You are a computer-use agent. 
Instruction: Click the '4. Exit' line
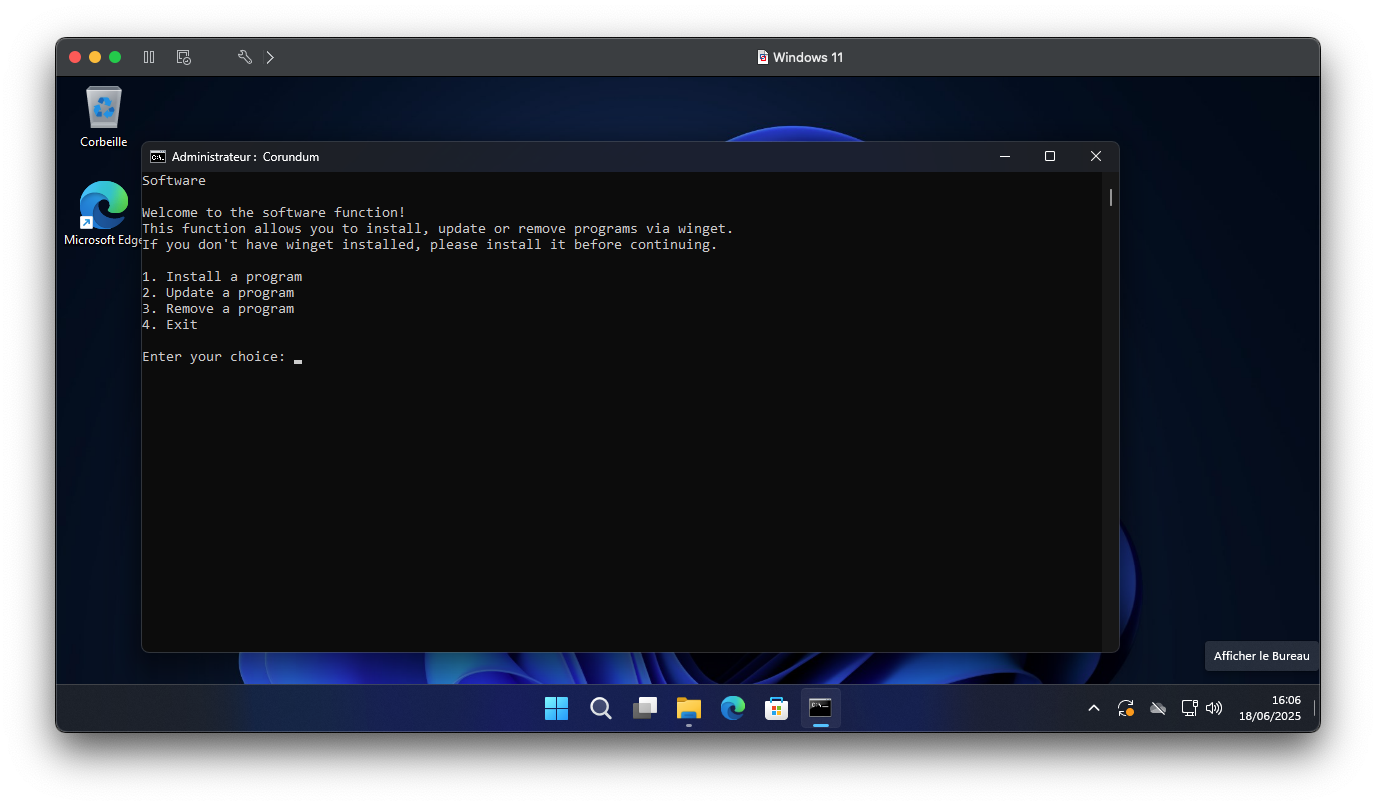click(x=170, y=325)
